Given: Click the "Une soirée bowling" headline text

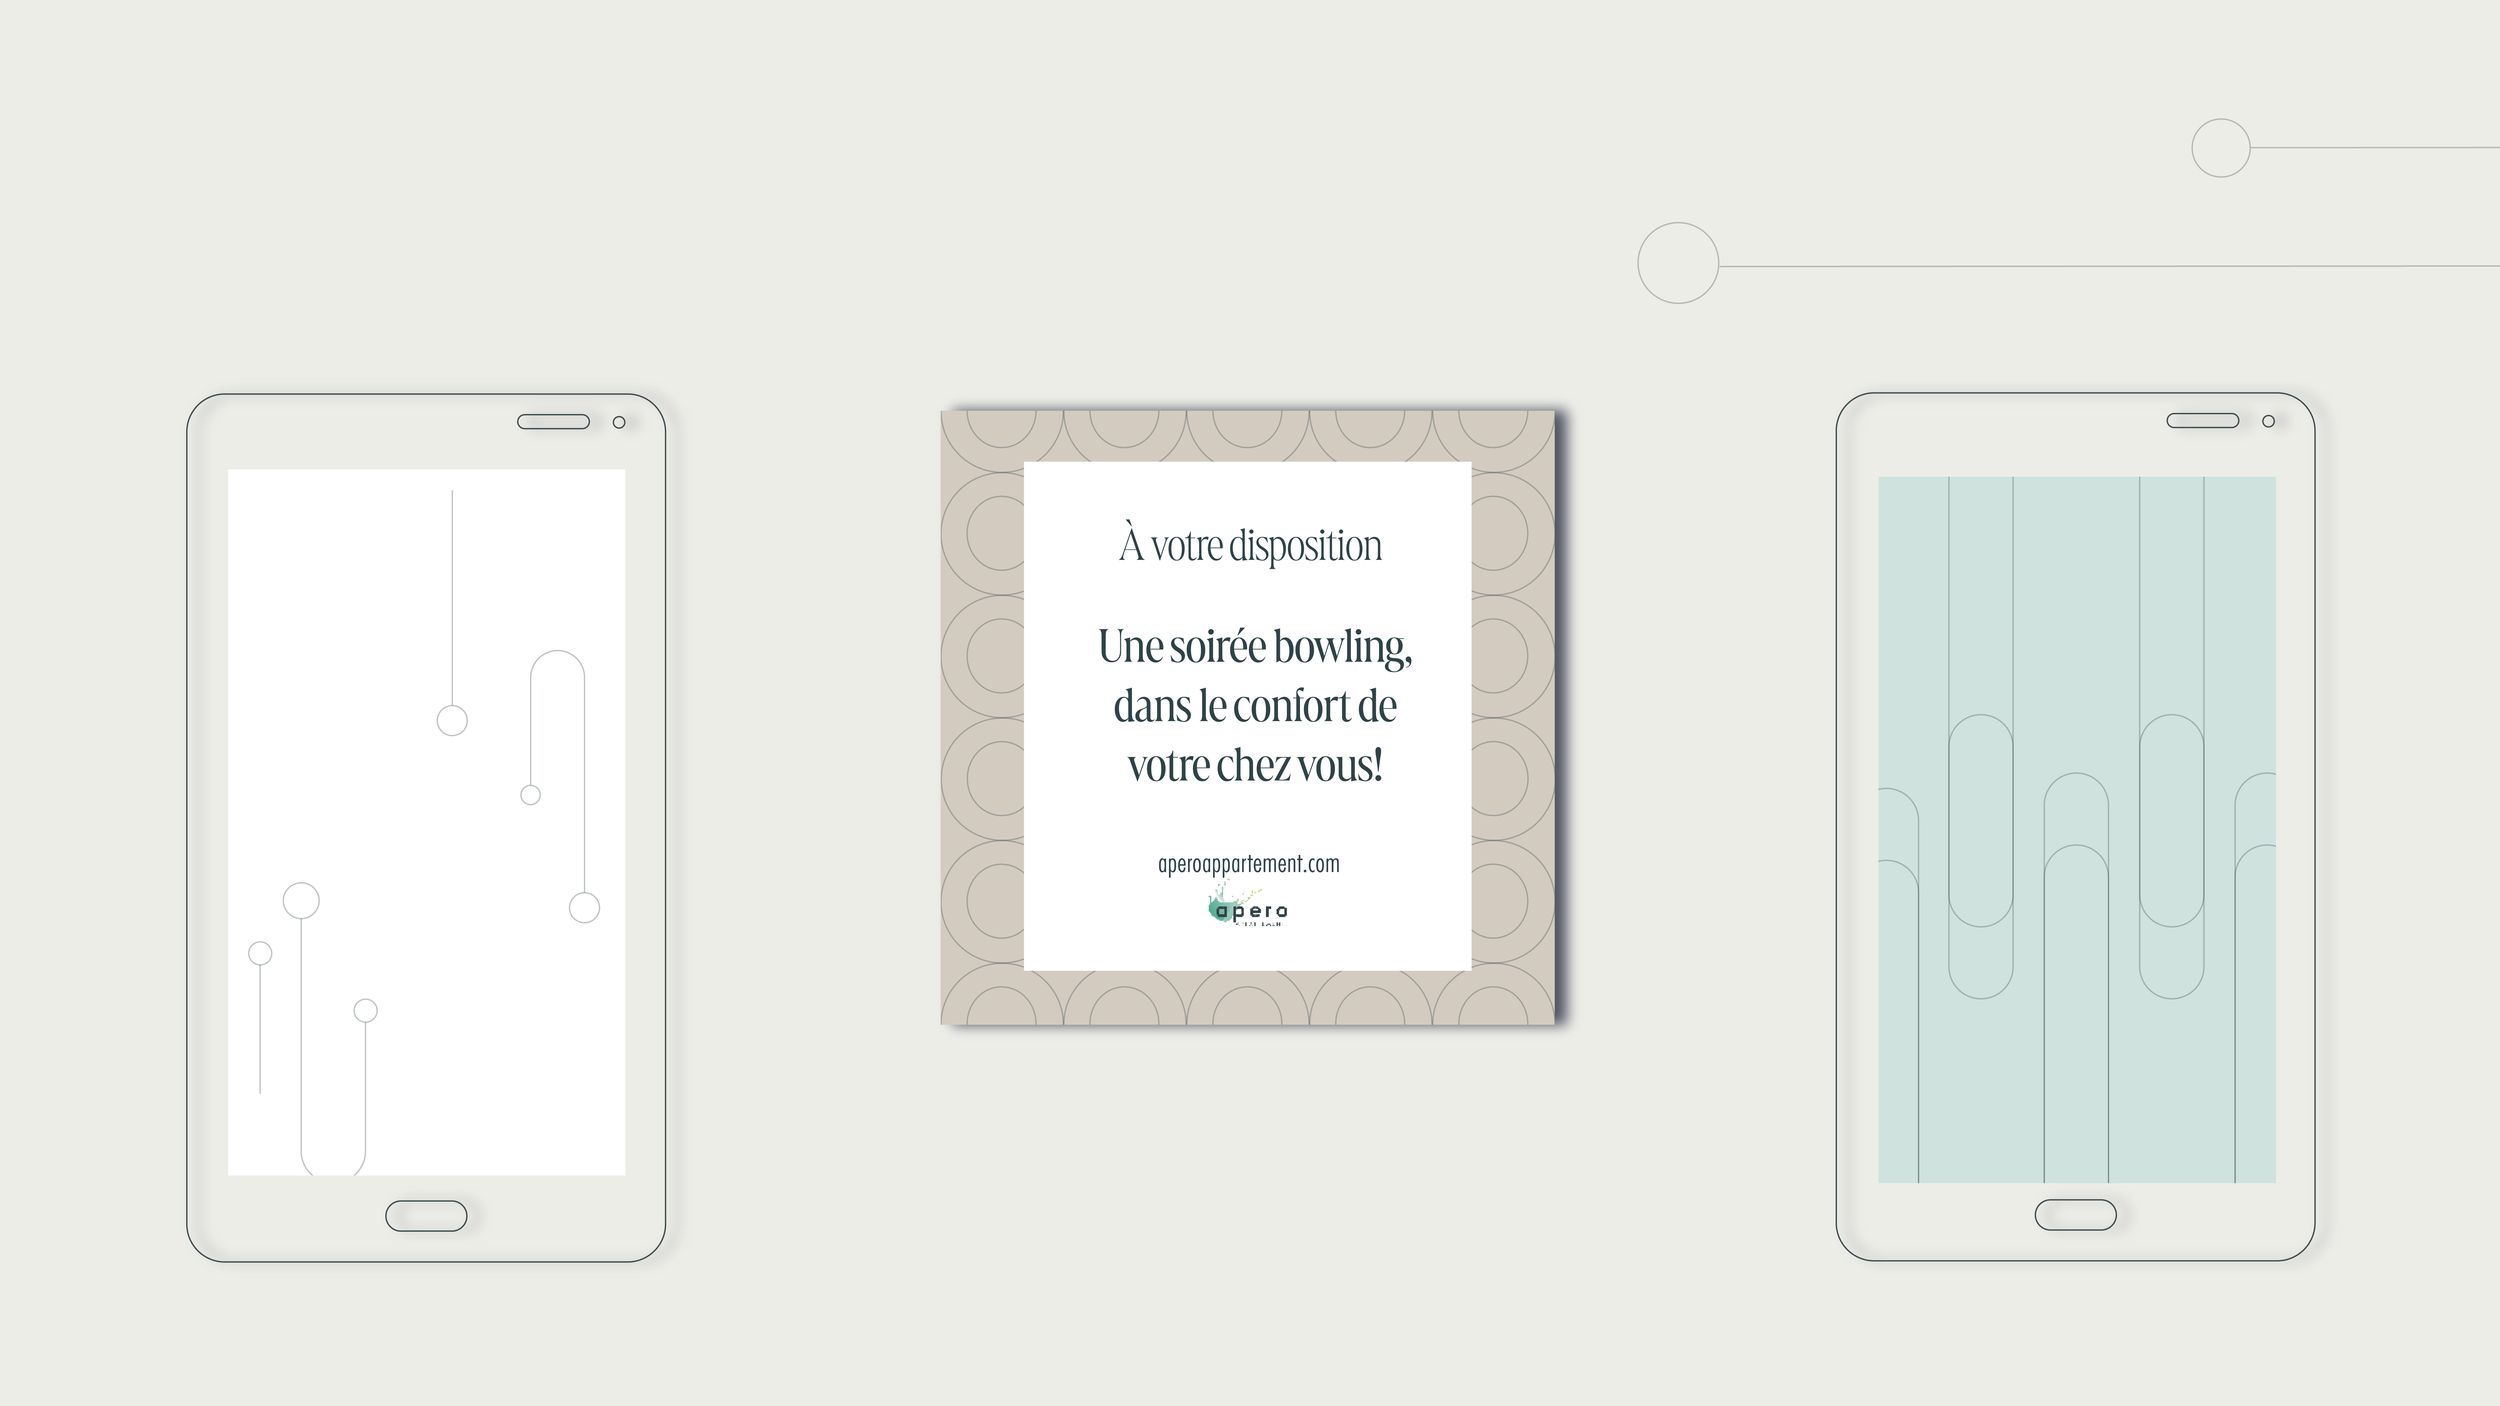Looking at the screenshot, I should (x=1254, y=647).
